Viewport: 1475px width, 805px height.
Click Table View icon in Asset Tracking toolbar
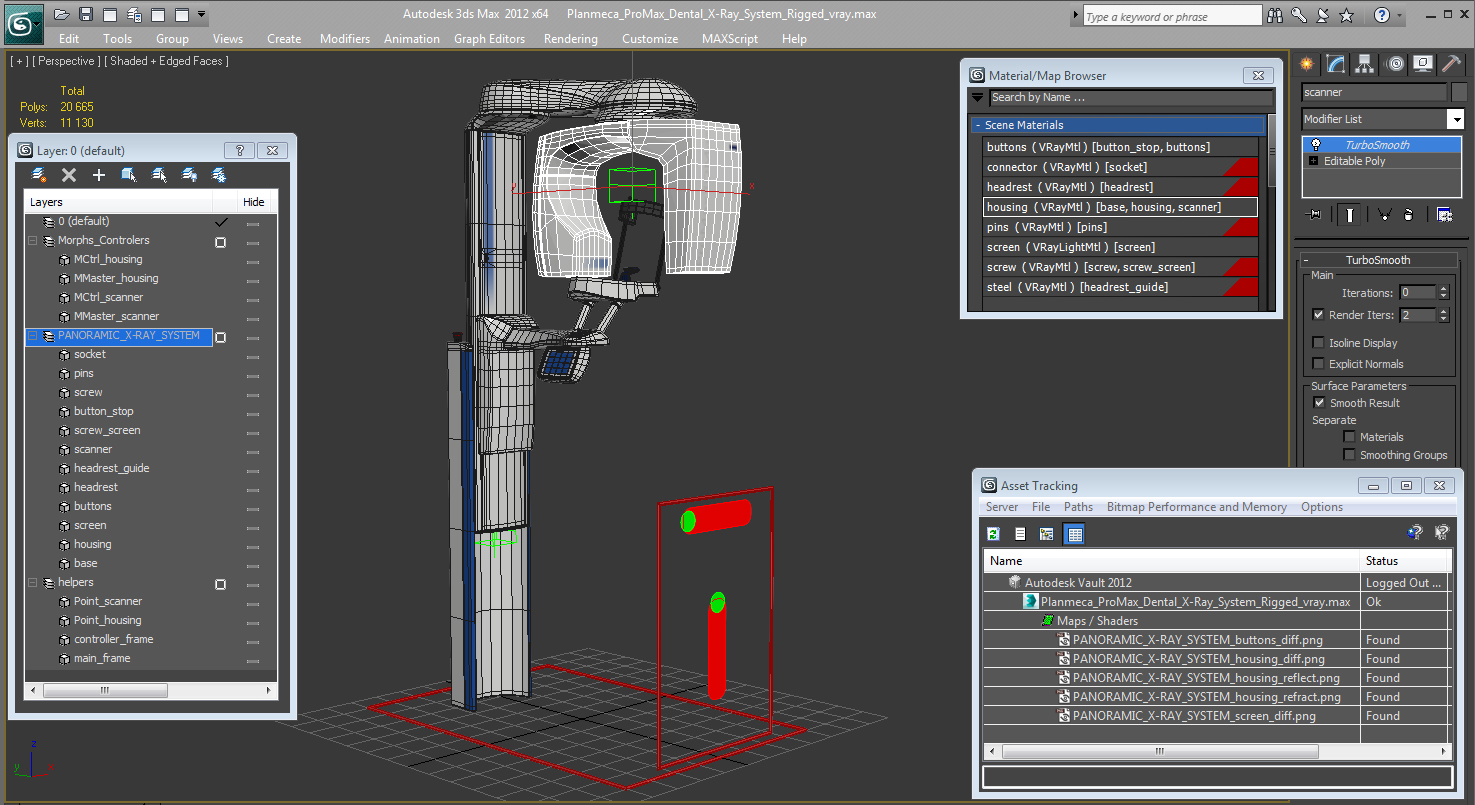click(1075, 534)
